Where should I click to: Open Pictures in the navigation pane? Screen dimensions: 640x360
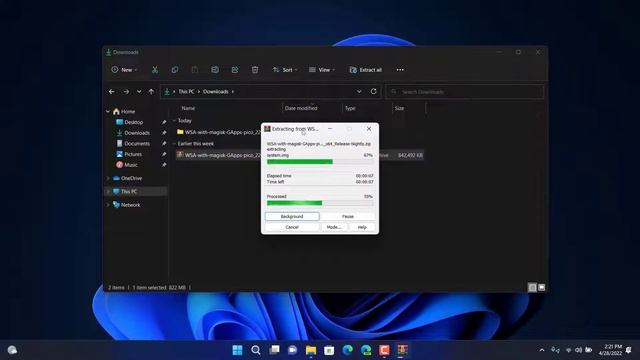point(133,154)
